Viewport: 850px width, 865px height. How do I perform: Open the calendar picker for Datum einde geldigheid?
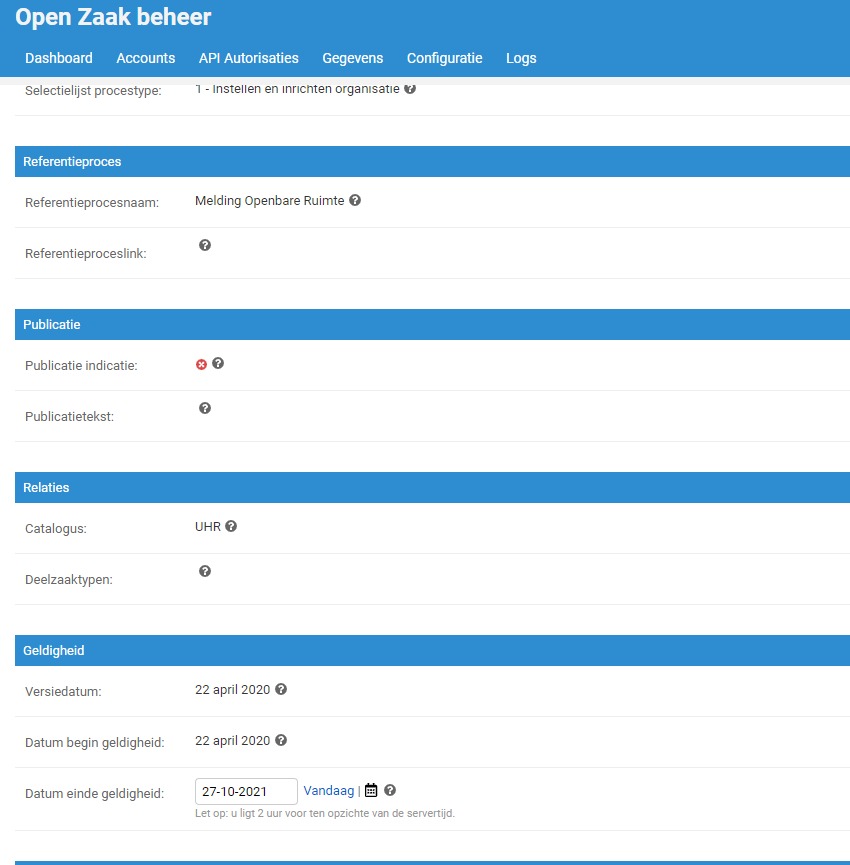point(370,790)
